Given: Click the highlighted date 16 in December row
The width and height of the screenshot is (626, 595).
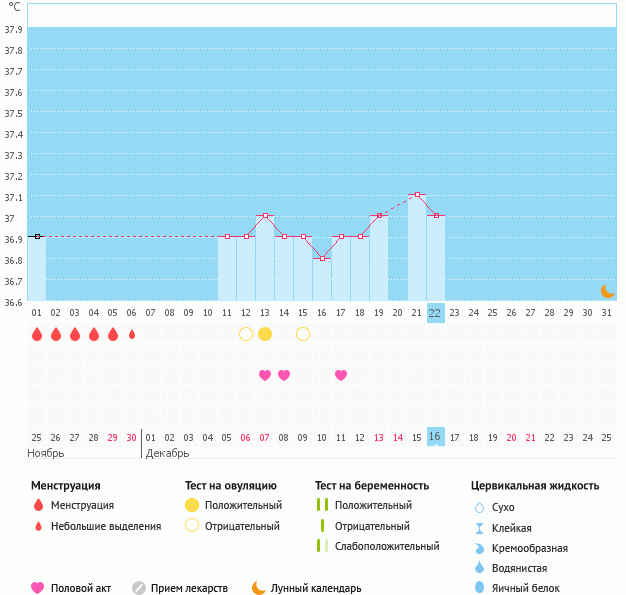Looking at the screenshot, I should tap(435, 437).
